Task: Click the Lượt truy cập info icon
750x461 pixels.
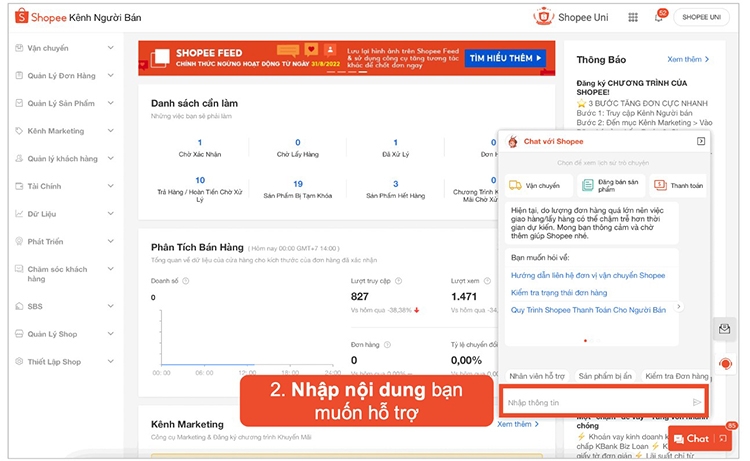Action: click(398, 281)
